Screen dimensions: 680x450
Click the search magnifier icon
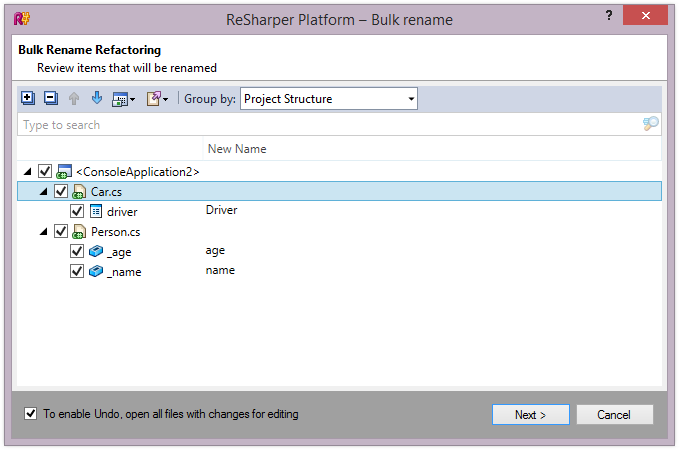click(651, 124)
